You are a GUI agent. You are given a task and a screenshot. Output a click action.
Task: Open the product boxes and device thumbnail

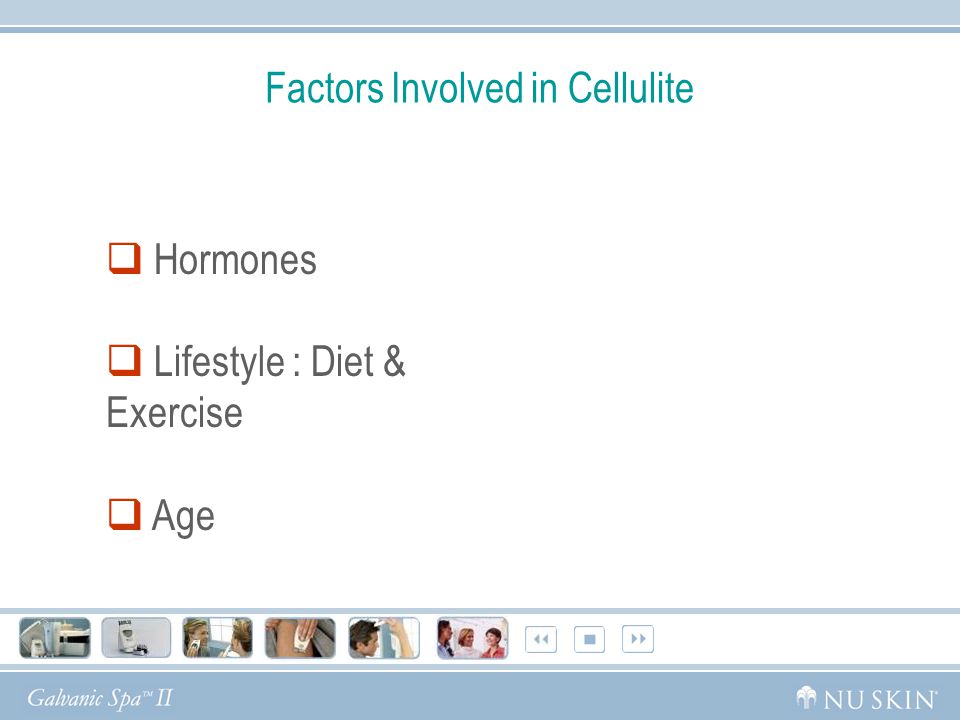pyautogui.click(x=55, y=638)
